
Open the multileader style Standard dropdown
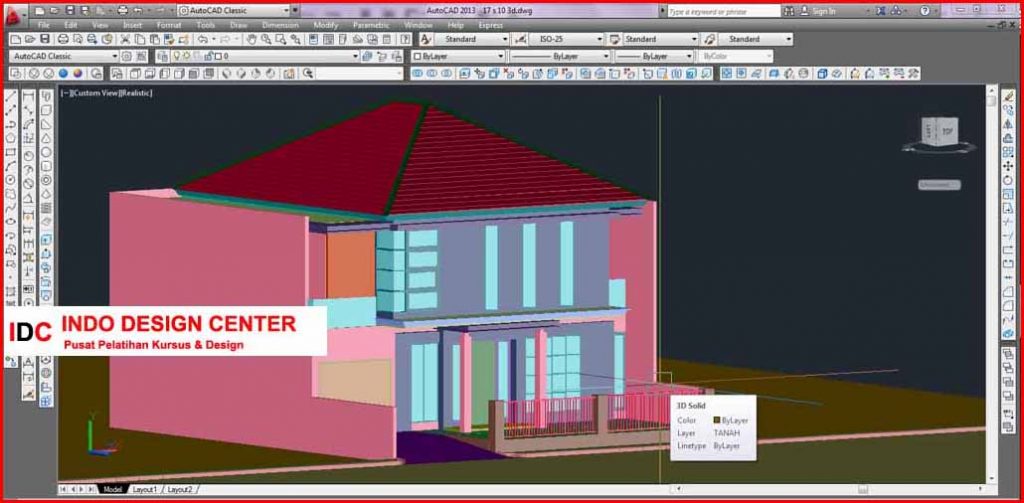coord(756,39)
